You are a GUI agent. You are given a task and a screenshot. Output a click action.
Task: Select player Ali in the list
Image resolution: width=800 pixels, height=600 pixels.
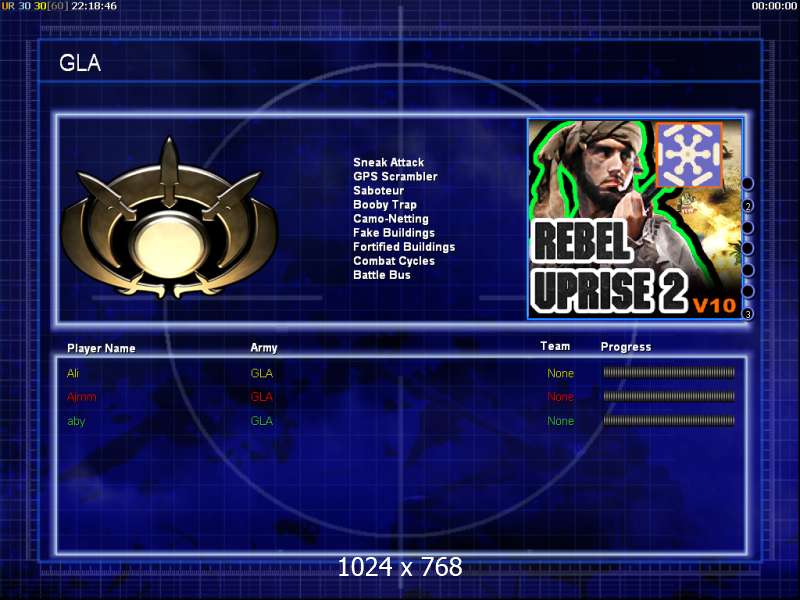pyautogui.click(x=73, y=373)
